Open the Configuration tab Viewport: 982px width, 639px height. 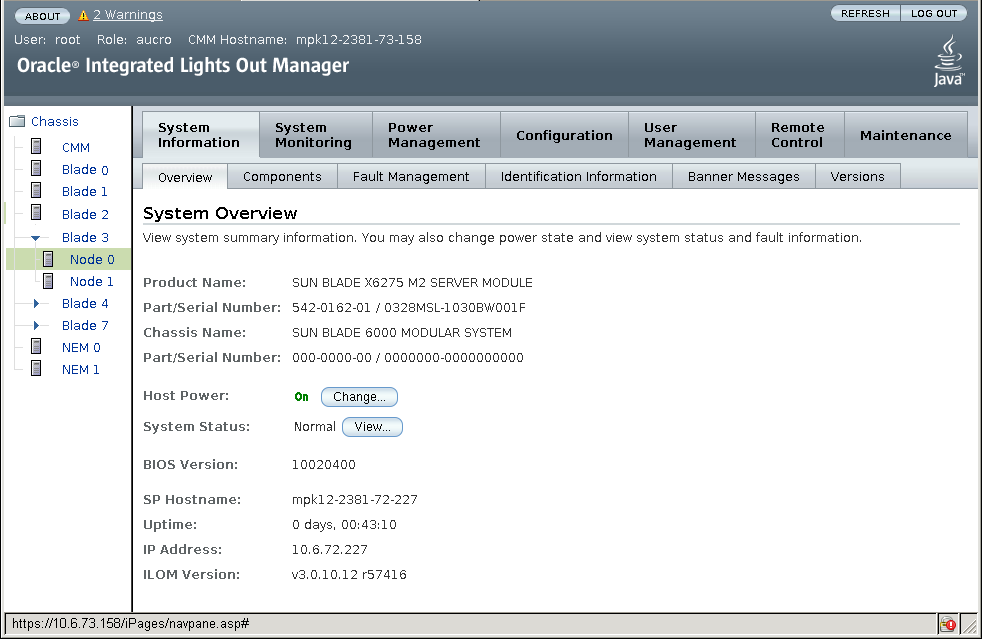click(x=564, y=135)
